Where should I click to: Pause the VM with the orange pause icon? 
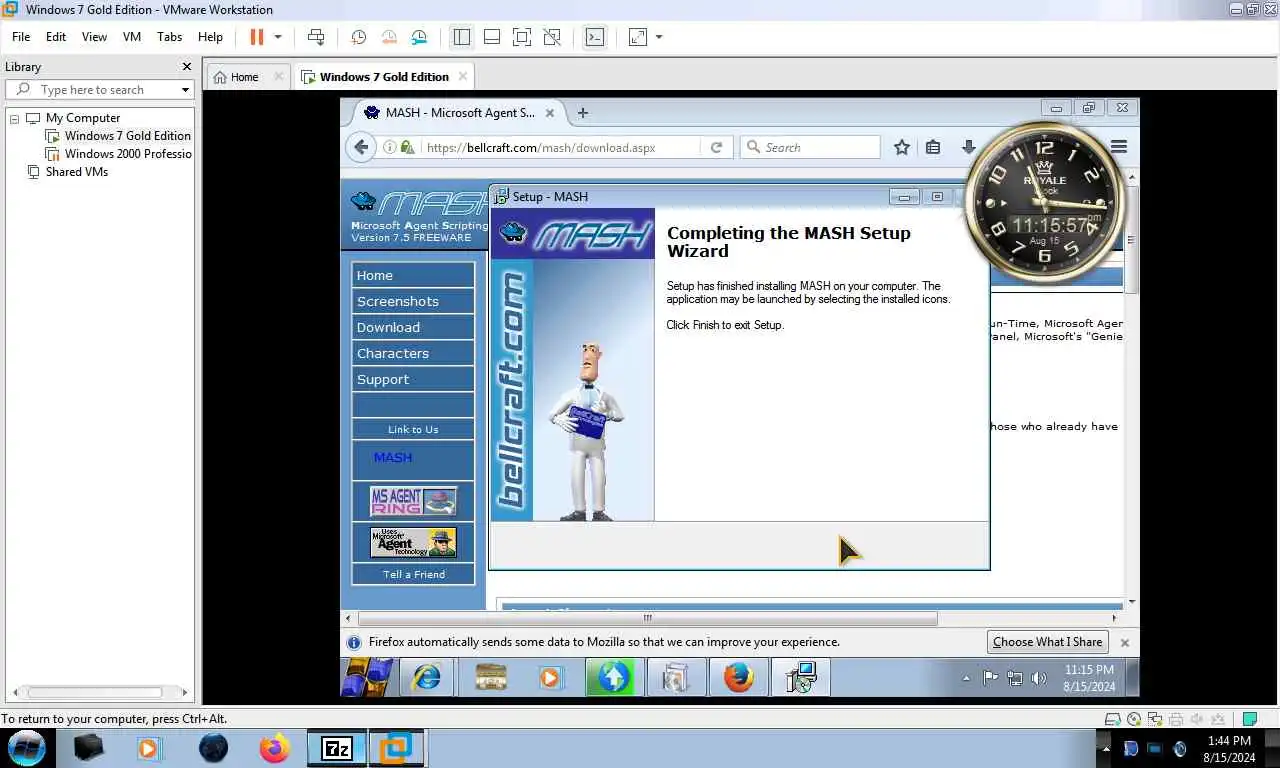coord(256,37)
